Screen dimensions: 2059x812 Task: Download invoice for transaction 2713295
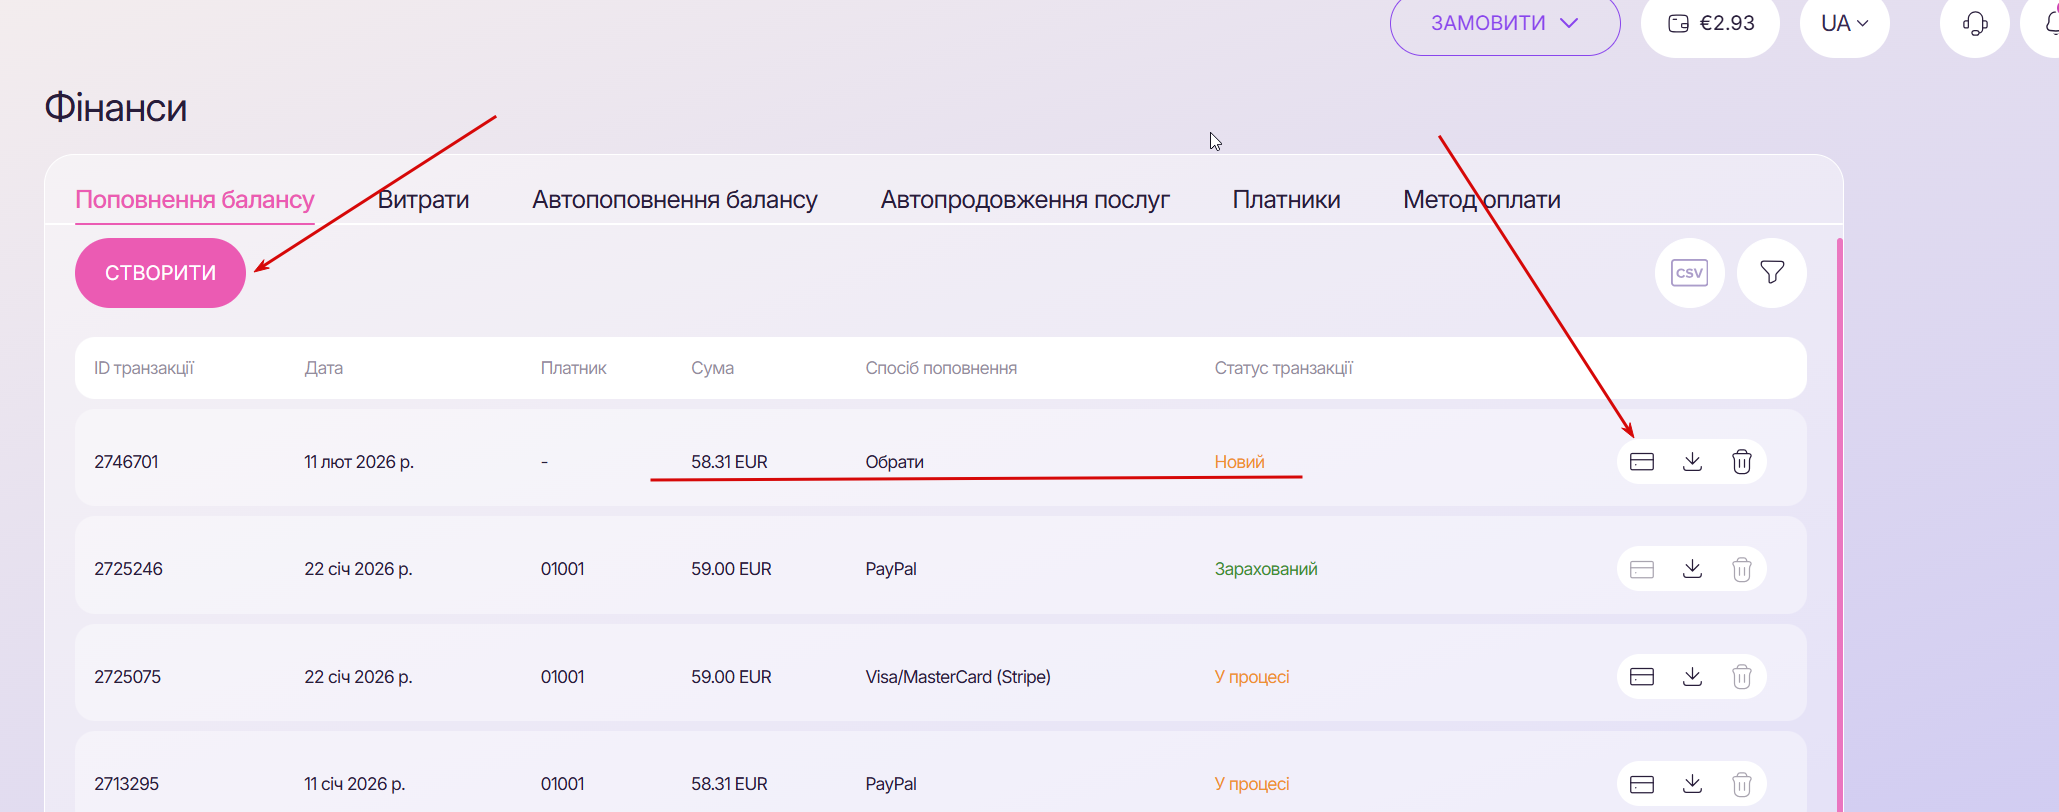click(1692, 784)
